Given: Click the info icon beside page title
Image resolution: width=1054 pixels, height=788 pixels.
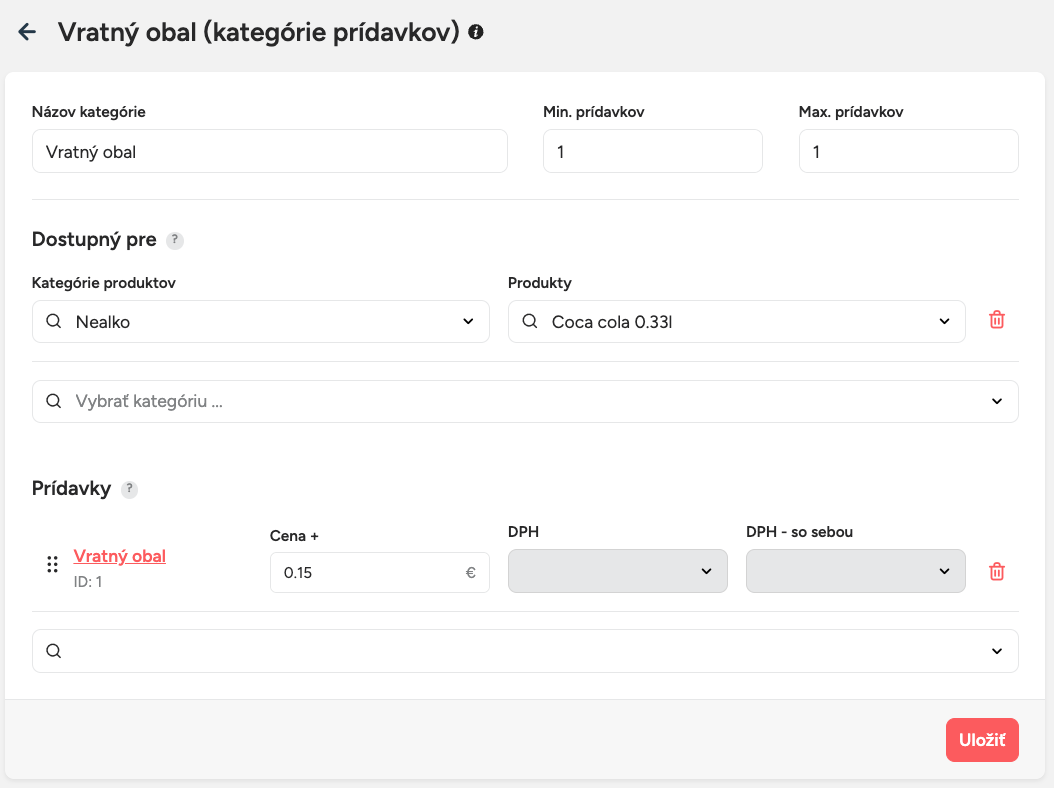Looking at the screenshot, I should (x=476, y=32).
